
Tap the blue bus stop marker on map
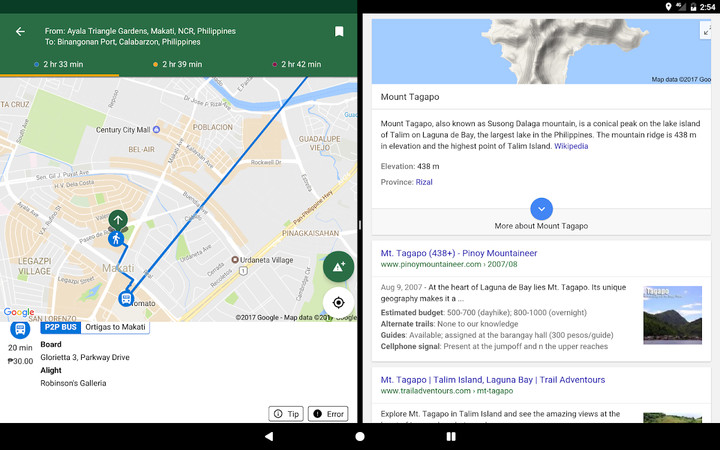[x=126, y=298]
